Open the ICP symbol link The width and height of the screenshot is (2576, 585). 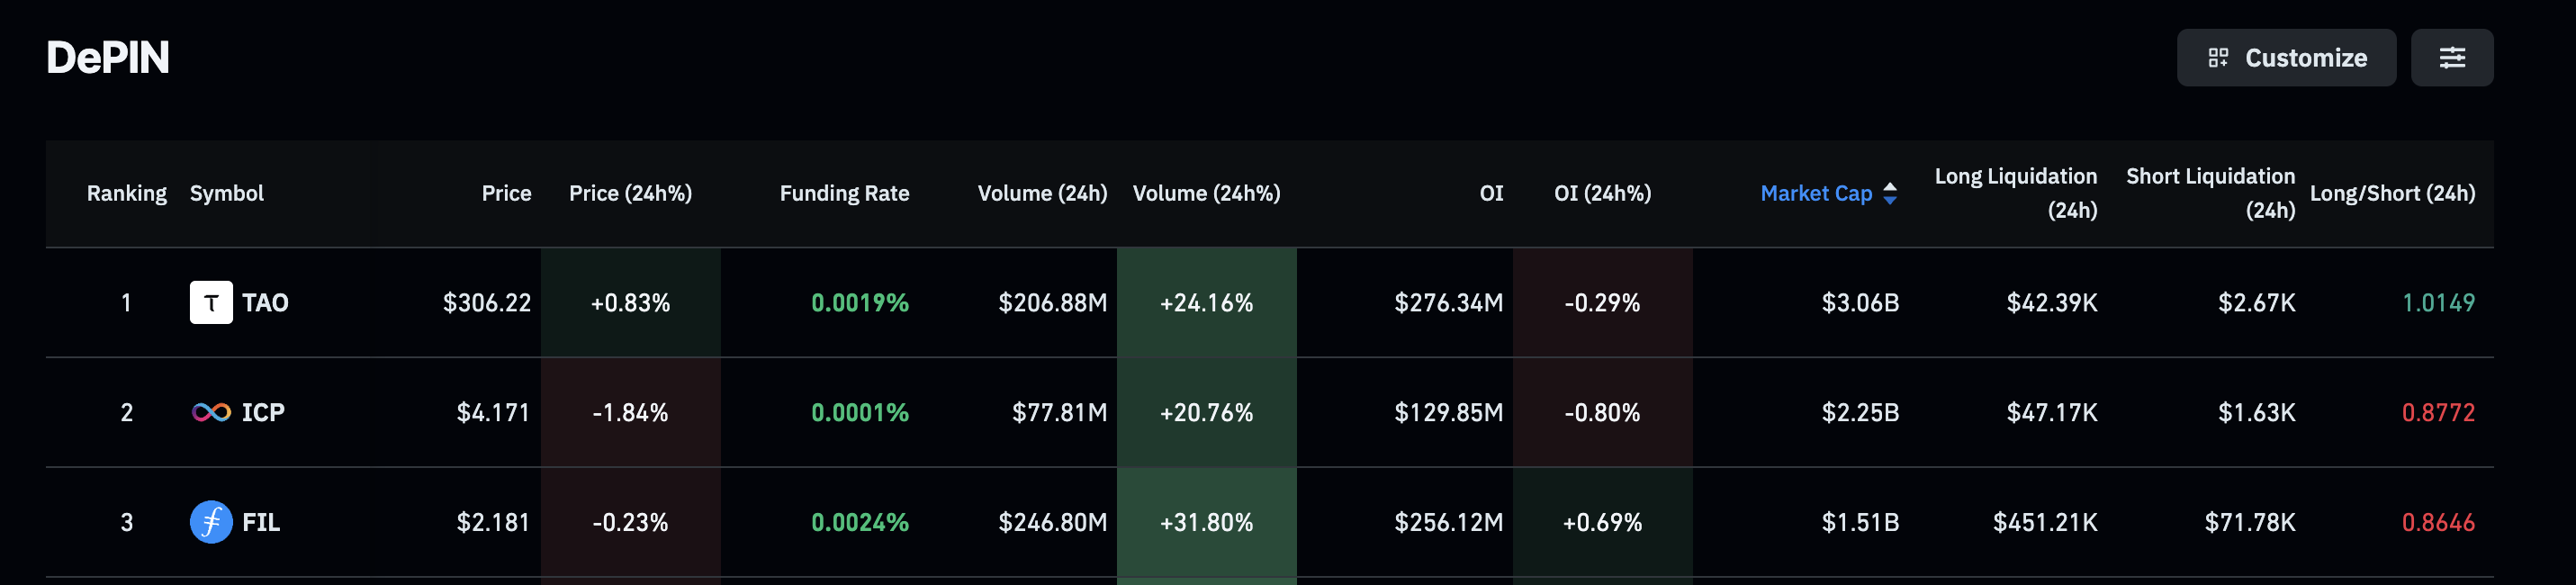pyautogui.click(x=263, y=412)
